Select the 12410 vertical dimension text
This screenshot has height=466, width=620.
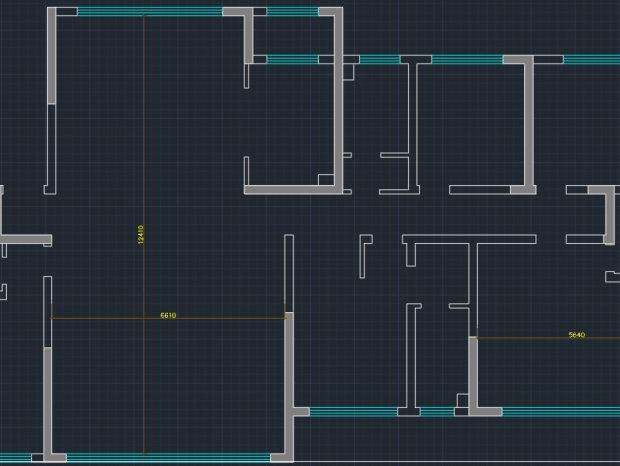tap(140, 233)
